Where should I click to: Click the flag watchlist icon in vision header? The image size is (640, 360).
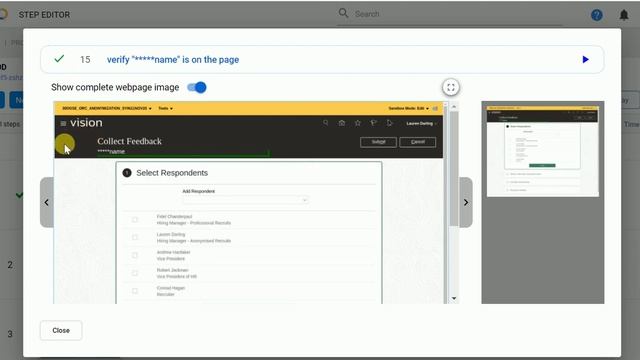tap(373, 123)
